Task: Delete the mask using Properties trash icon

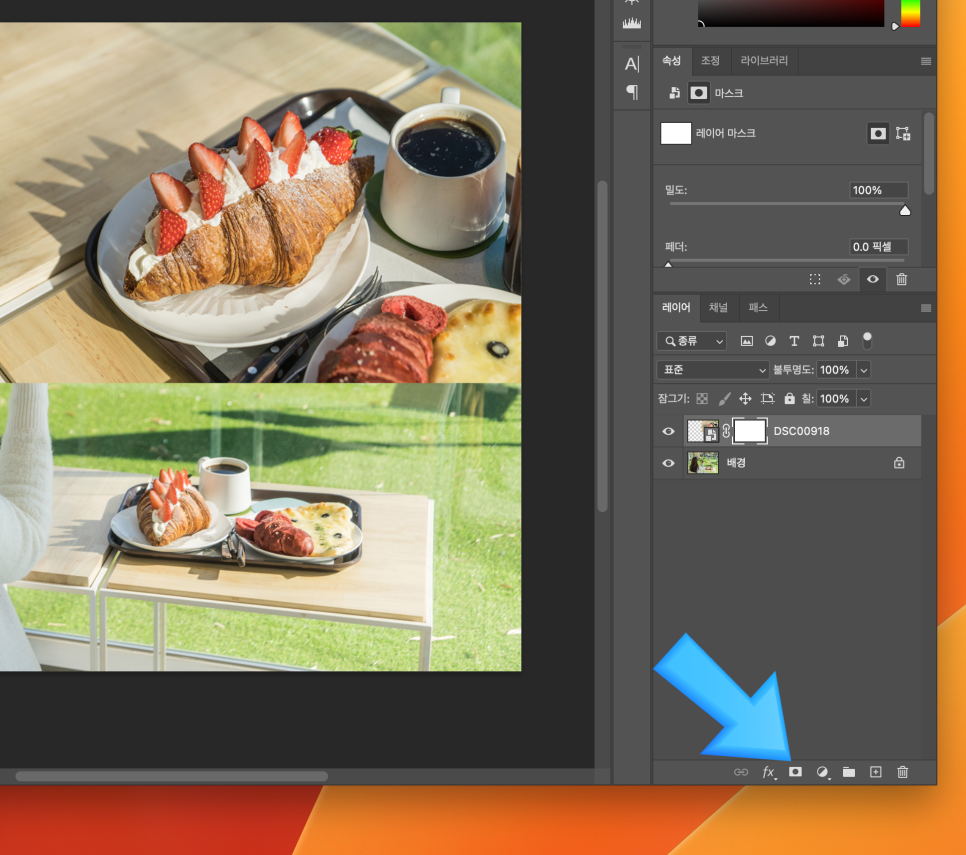Action: [x=901, y=280]
